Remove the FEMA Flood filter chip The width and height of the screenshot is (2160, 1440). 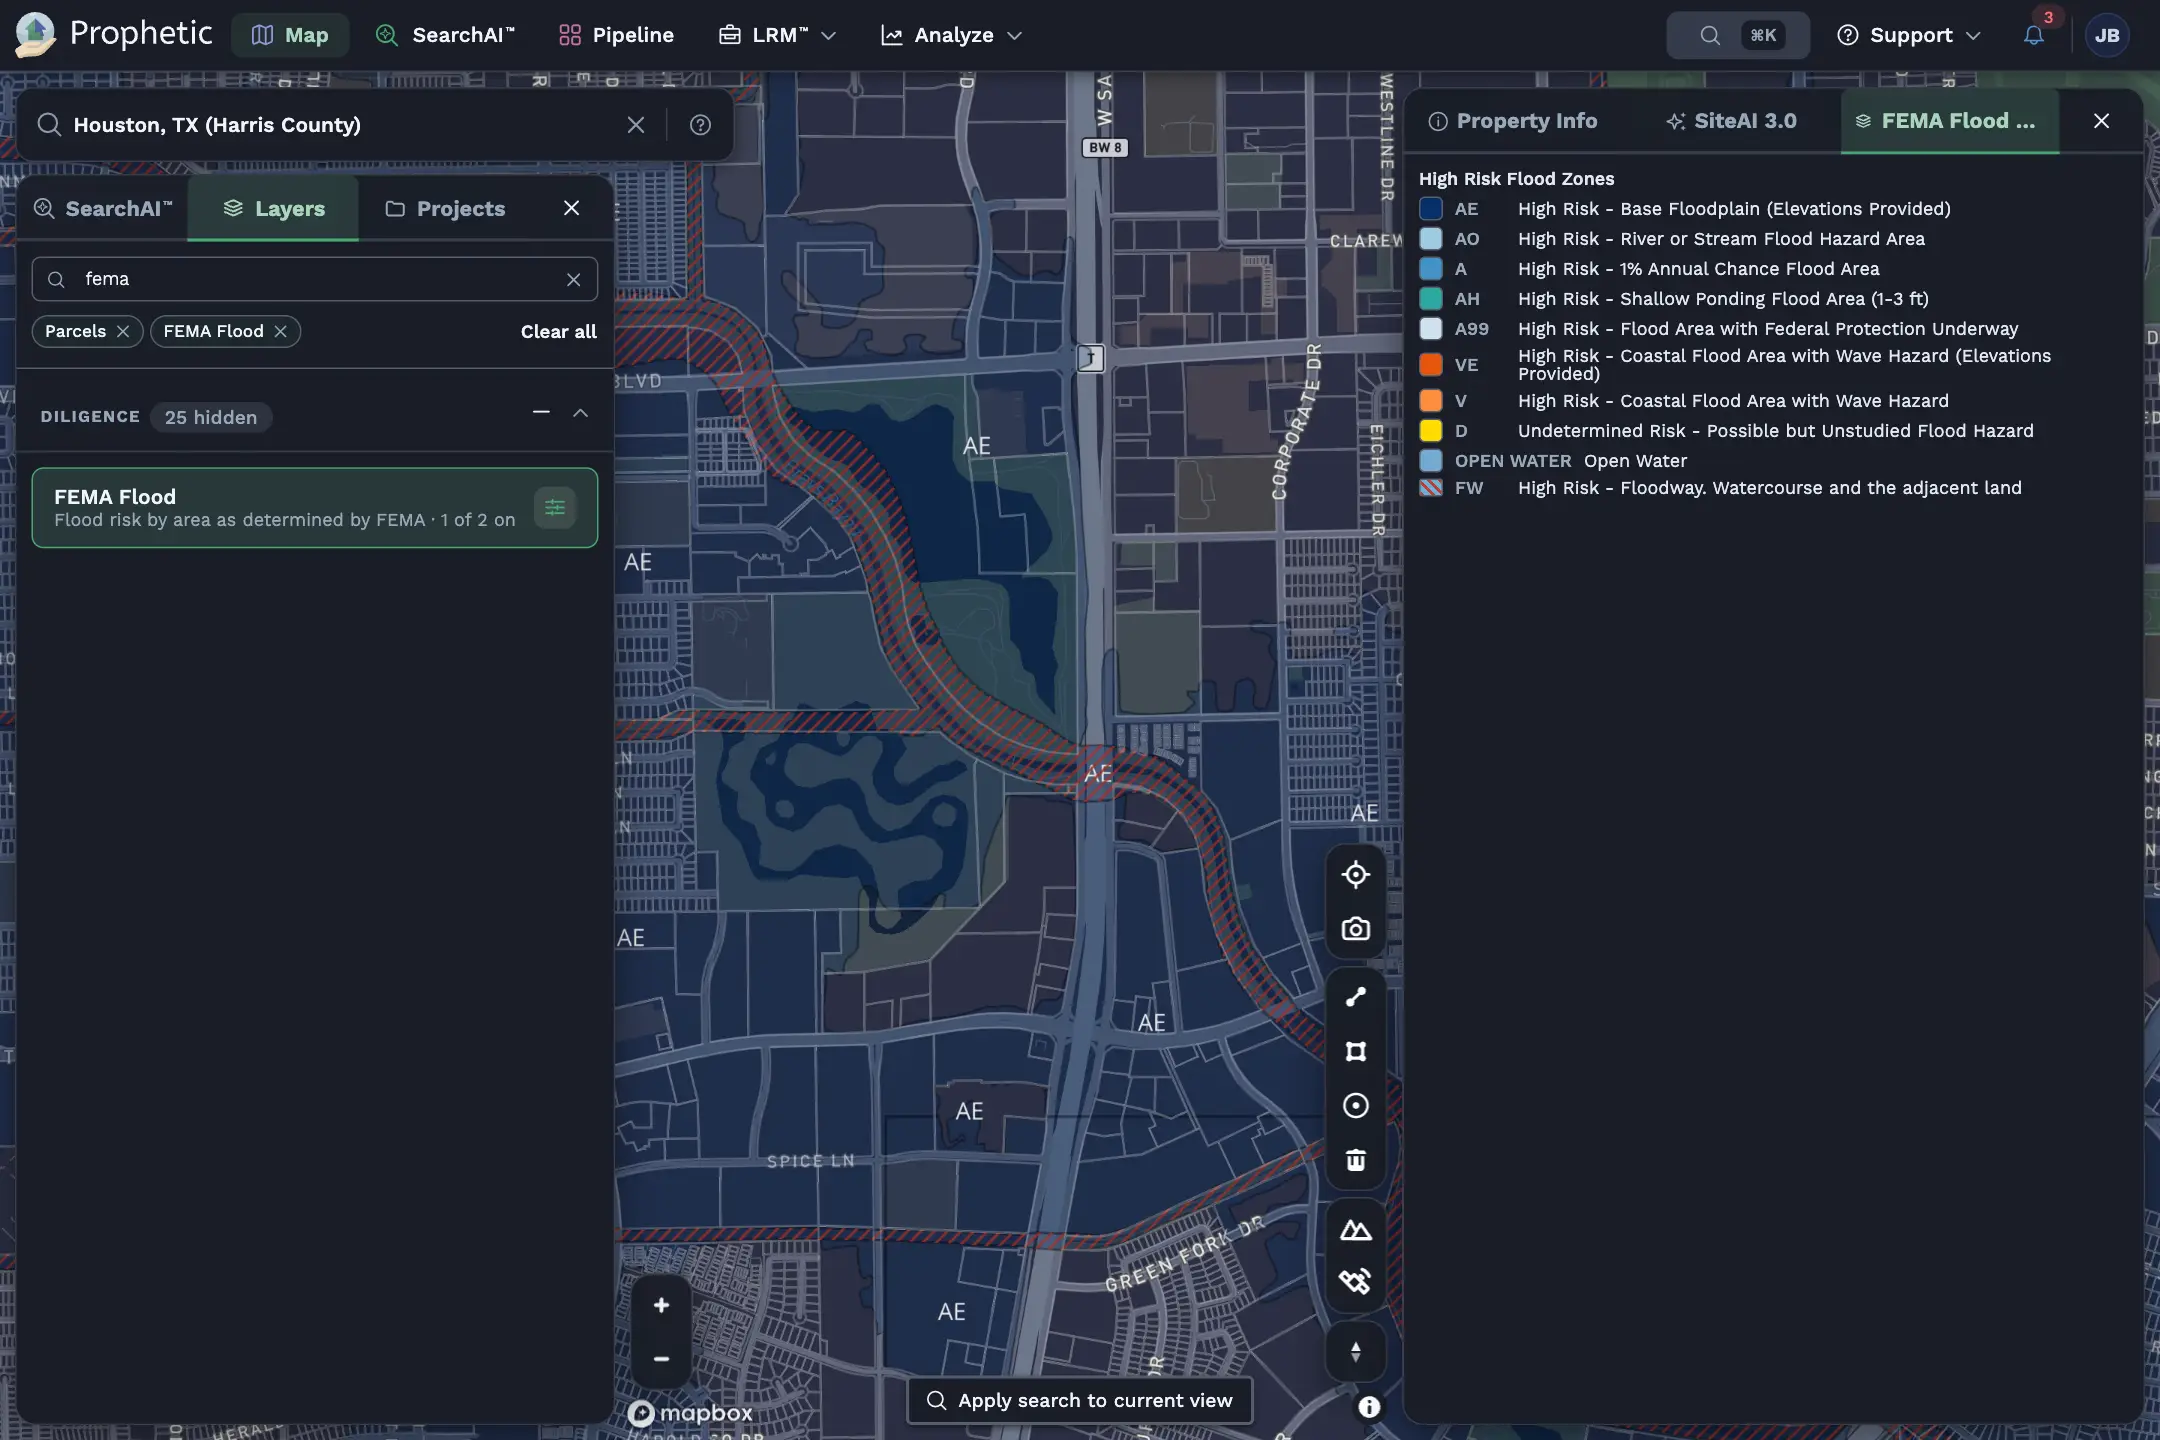pyautogui.click(x=281, y=331)
